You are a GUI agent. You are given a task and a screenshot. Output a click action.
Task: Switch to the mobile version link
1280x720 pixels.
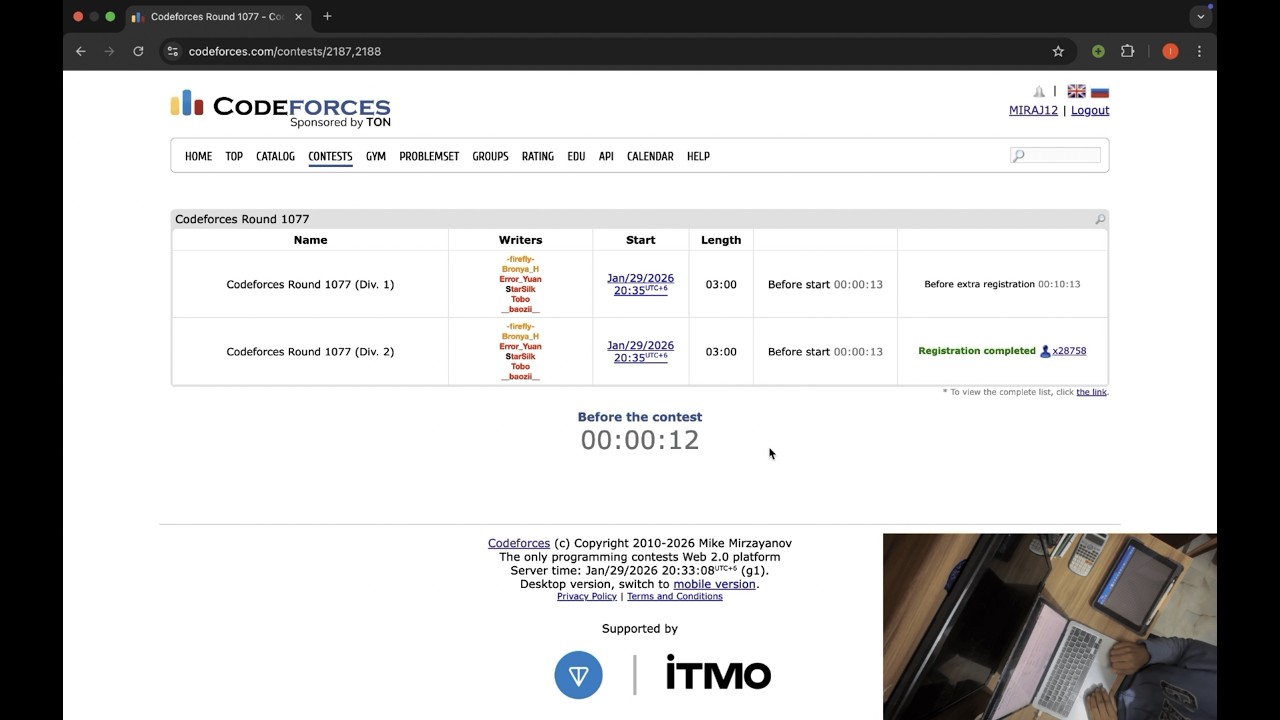[714, 584]
